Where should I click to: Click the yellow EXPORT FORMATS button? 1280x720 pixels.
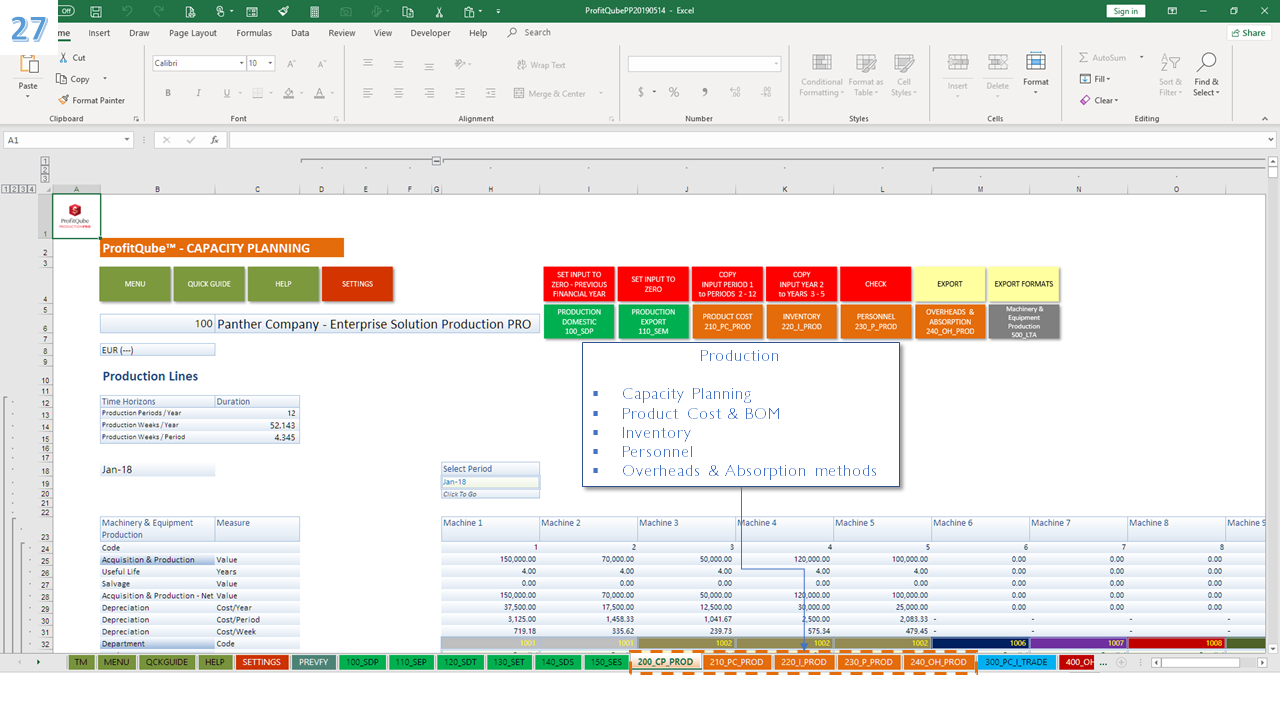pyautogui.click(x=1023, y=284)
